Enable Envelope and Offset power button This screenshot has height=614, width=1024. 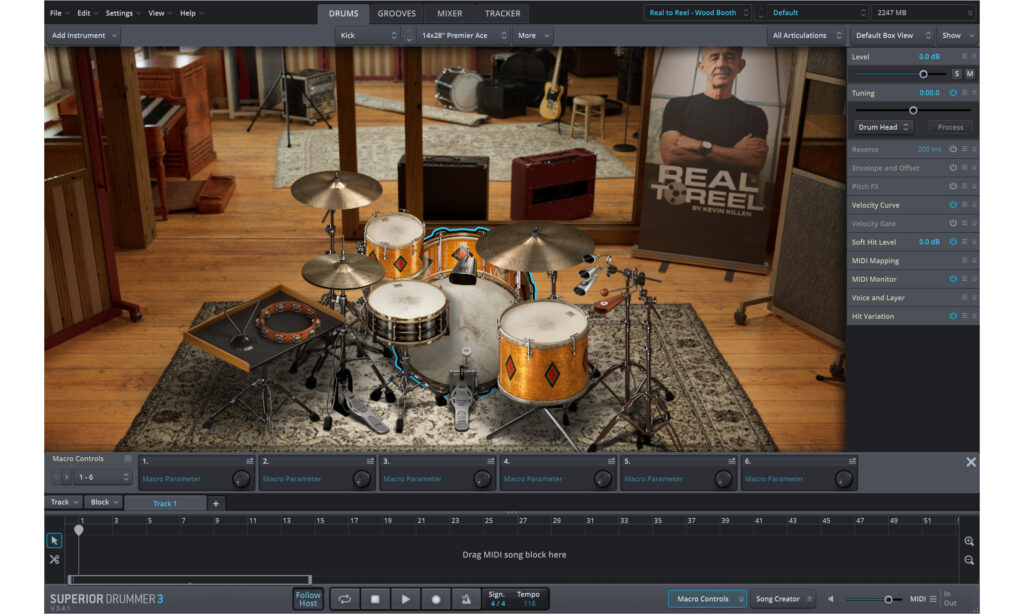tap(953, 168)
